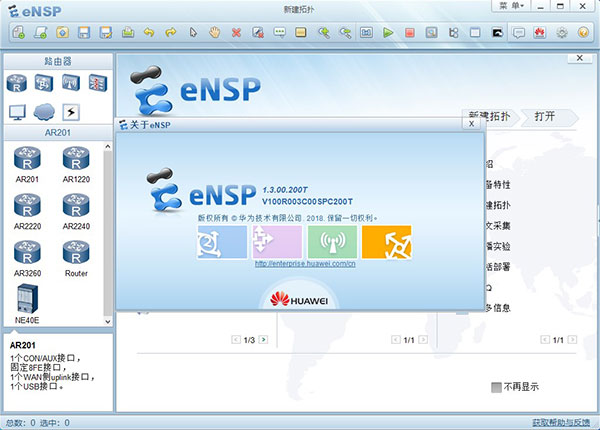Open settings via the gear icon
This screenshot has height=430, width=600.
[562, 33]
